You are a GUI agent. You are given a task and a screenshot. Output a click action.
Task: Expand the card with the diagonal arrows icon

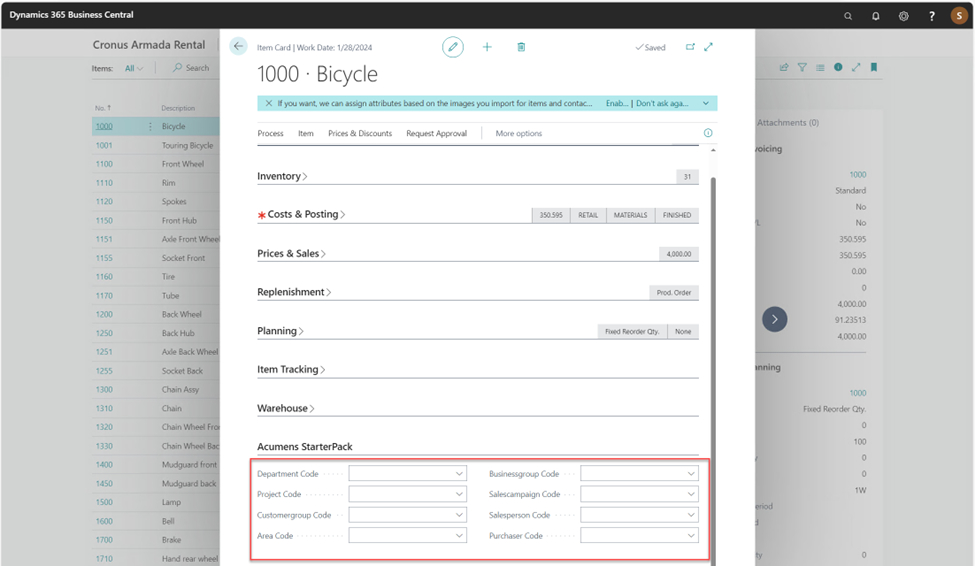(x=708, y=47)
